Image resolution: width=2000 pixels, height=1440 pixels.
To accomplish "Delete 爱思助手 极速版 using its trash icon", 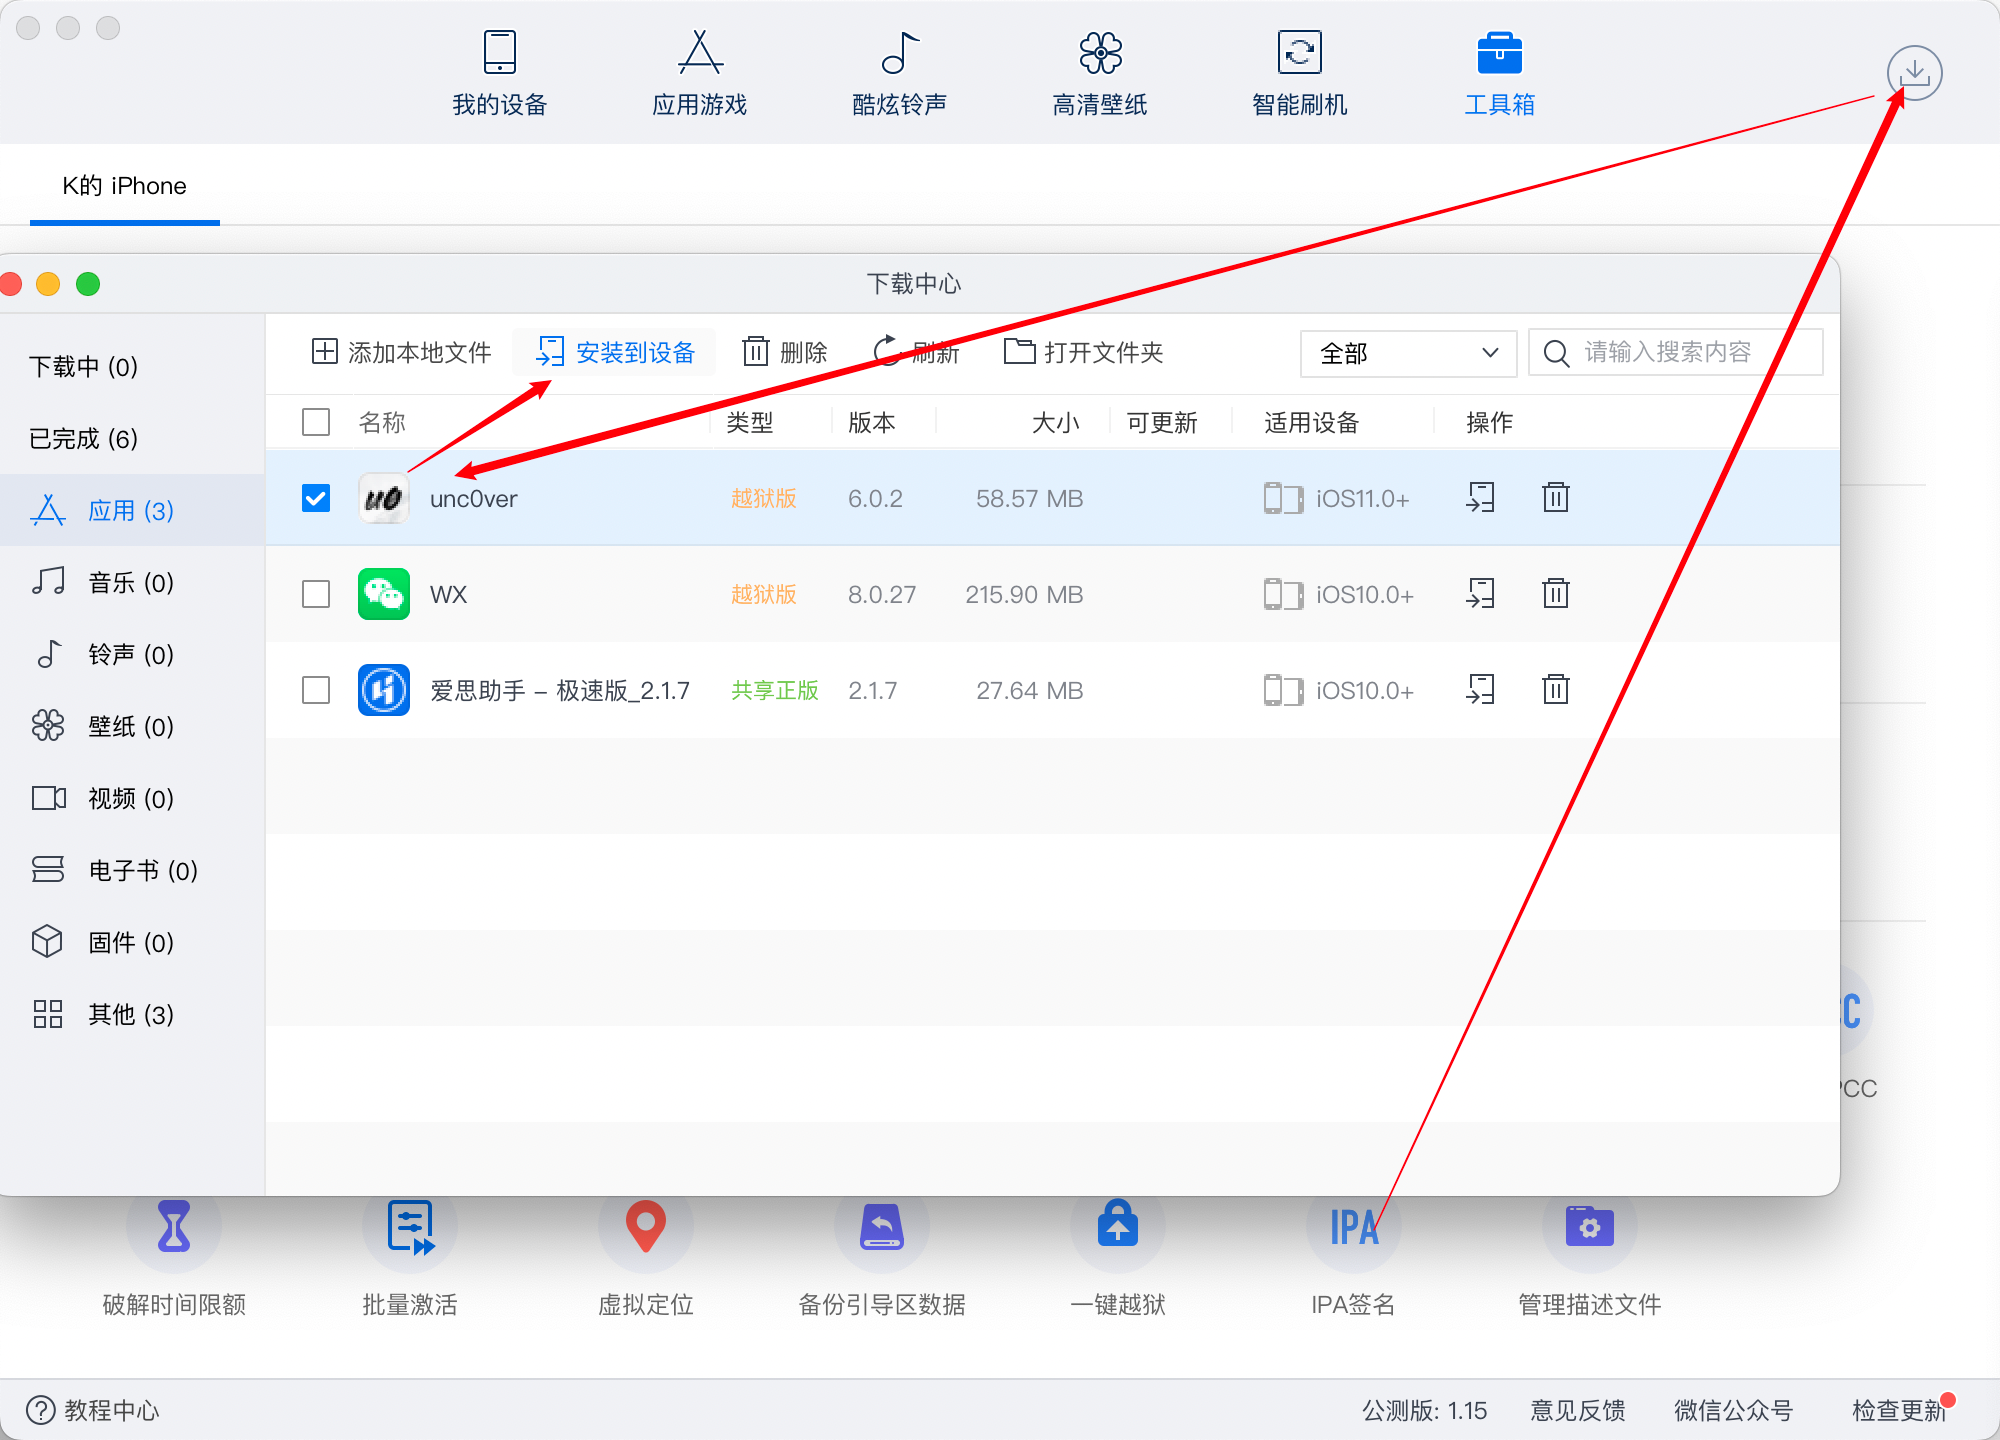I will click(1555, 689).
